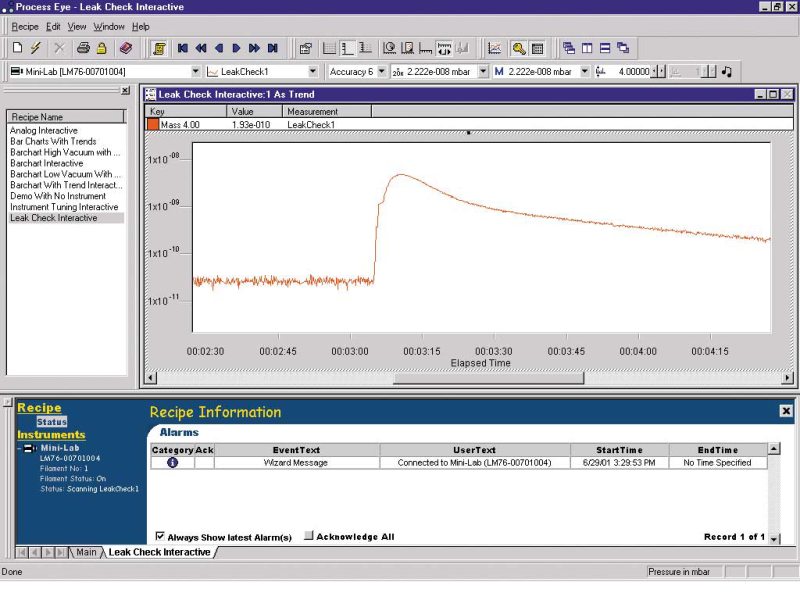Click the Tile Windows Vertically icon
Viewport: 800px width, 600px height.
point(586,47)
